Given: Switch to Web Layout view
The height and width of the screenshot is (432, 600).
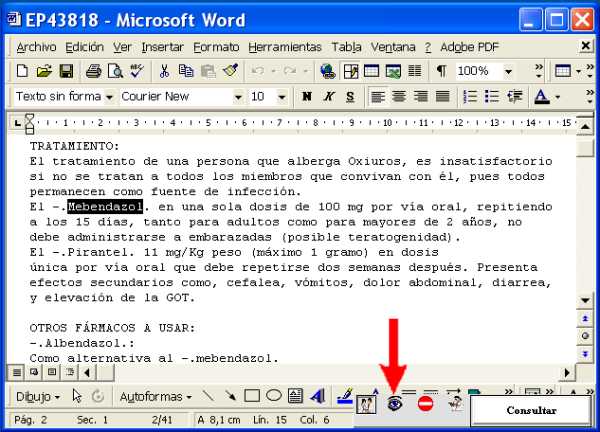Looking at the screenshot, I should 34,372.
